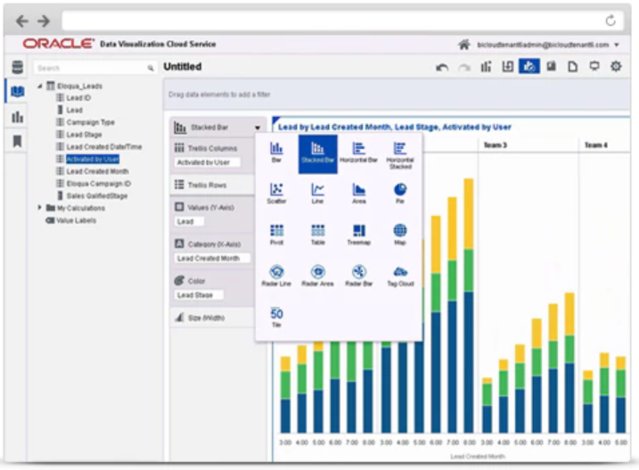Select the Tag Cloud visualization
Screen dimensions: 639x470
(x=400, y=276)
